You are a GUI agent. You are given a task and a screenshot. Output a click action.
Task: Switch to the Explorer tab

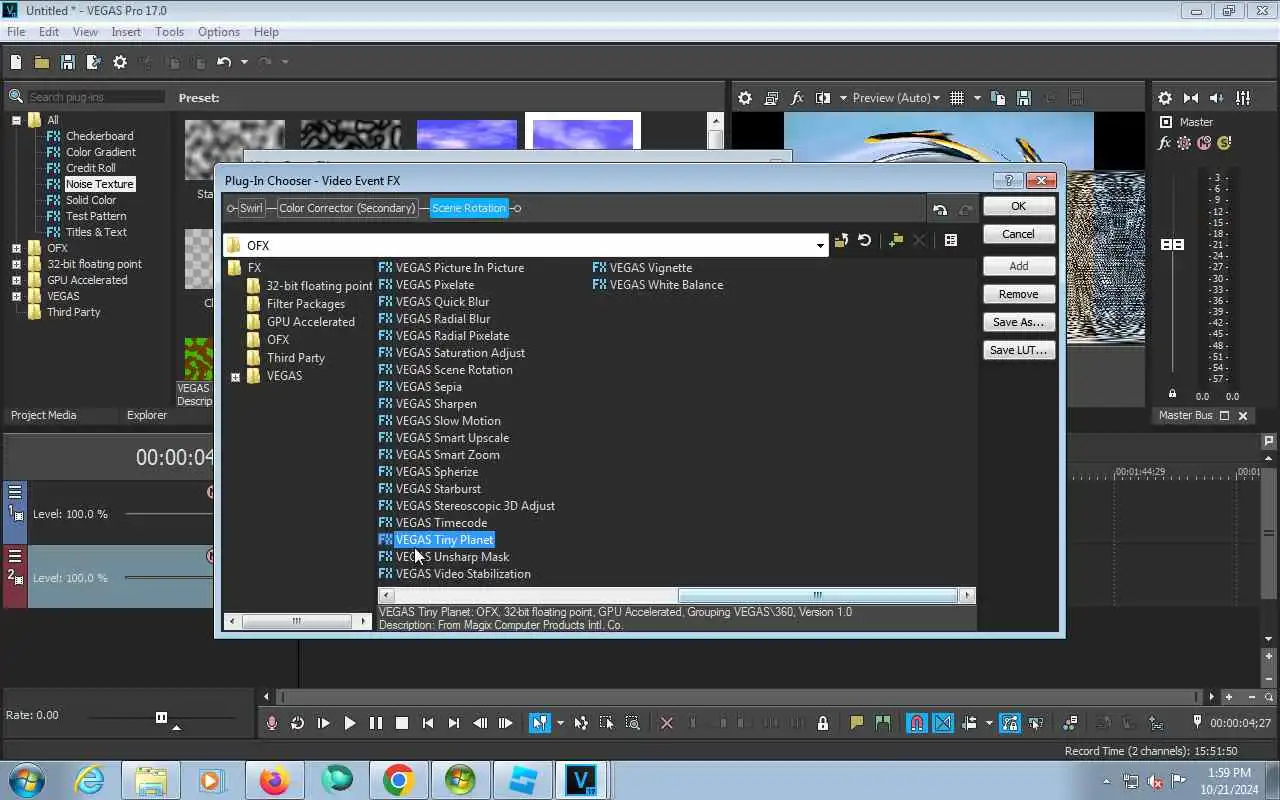coord(147,415)
